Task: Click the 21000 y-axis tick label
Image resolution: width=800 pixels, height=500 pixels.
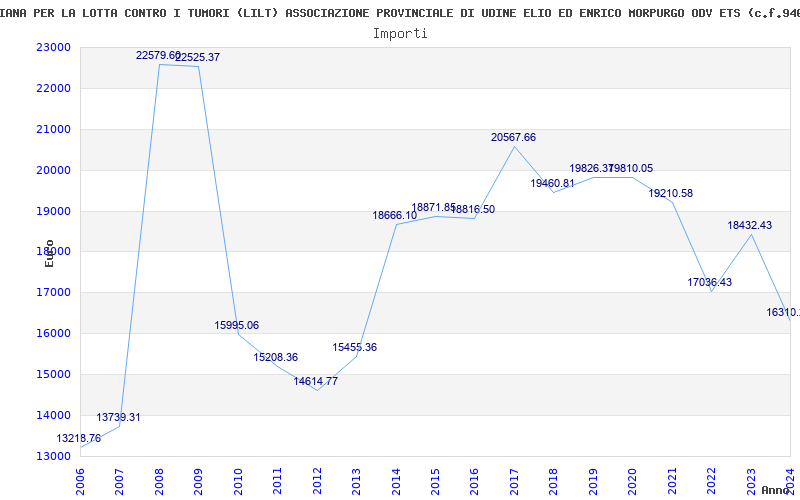Action: click(54, 130)
